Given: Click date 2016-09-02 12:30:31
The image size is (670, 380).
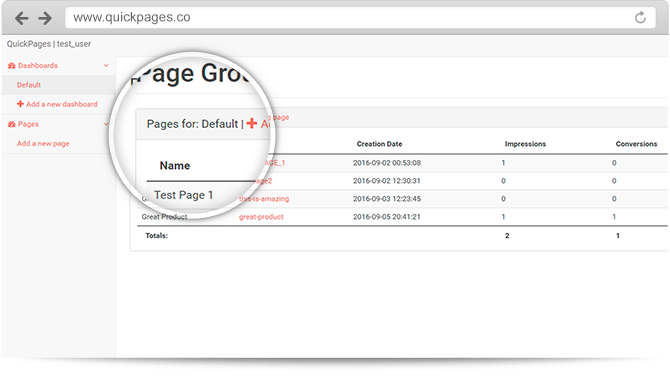Looking at the screenshot, I should tap(387, 181).
